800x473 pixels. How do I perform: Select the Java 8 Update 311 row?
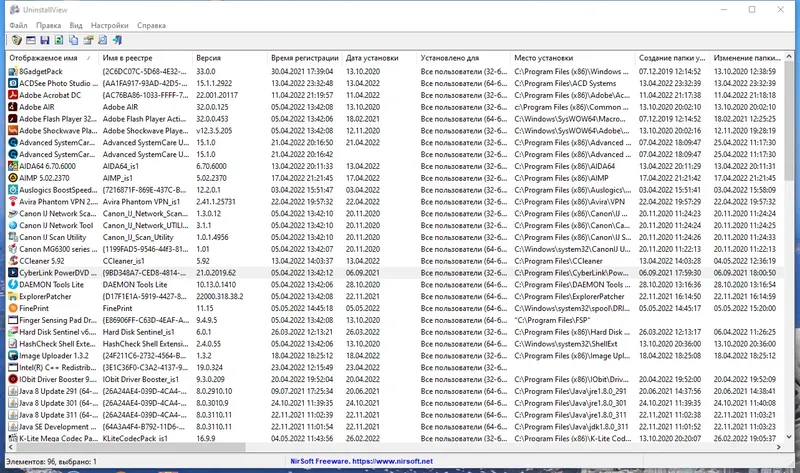click(x=395, y=415)
